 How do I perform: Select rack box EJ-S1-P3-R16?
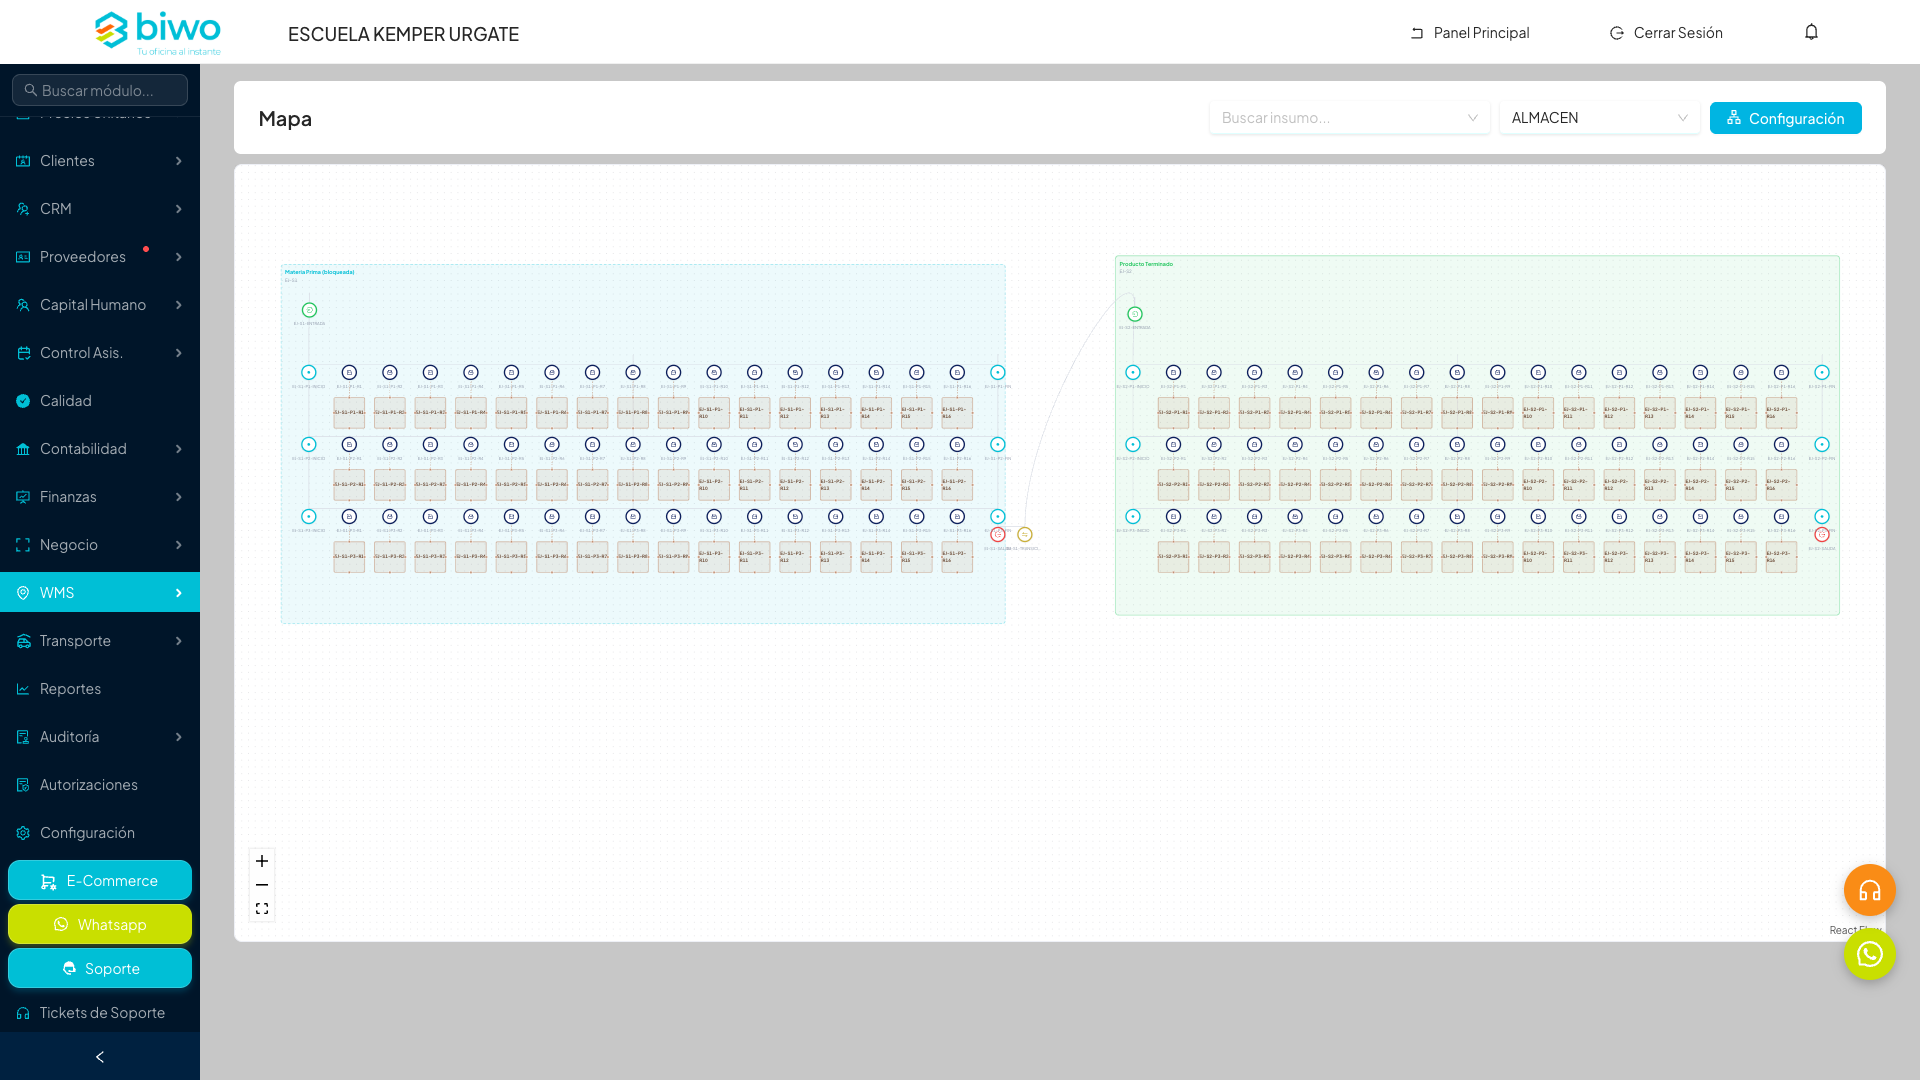tap(957, 557)
